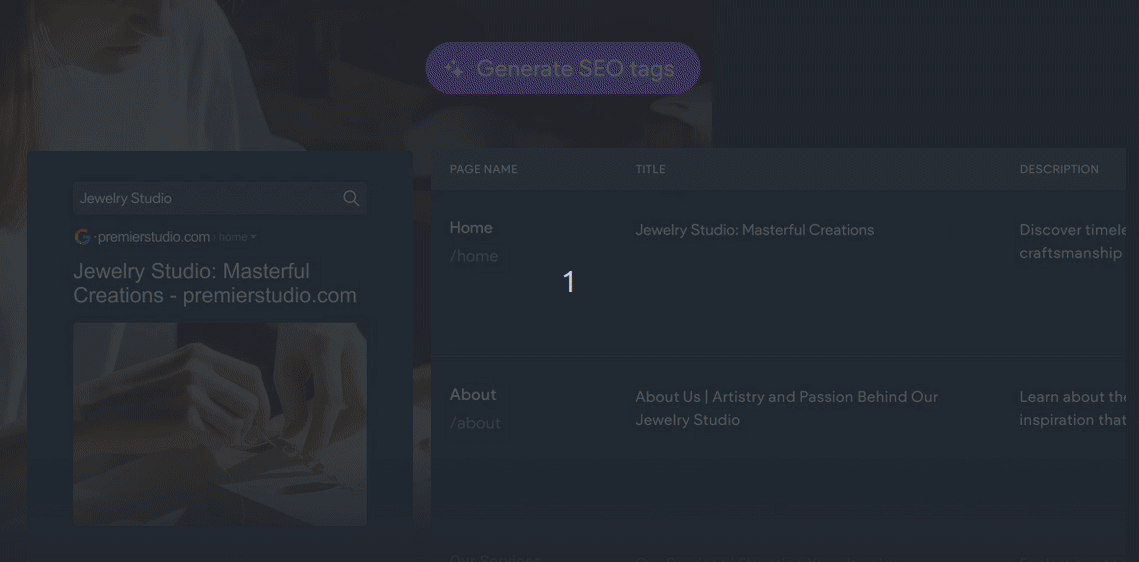Click the magnifier search icon
1139x562 pixels.
[x=351, y=198]
